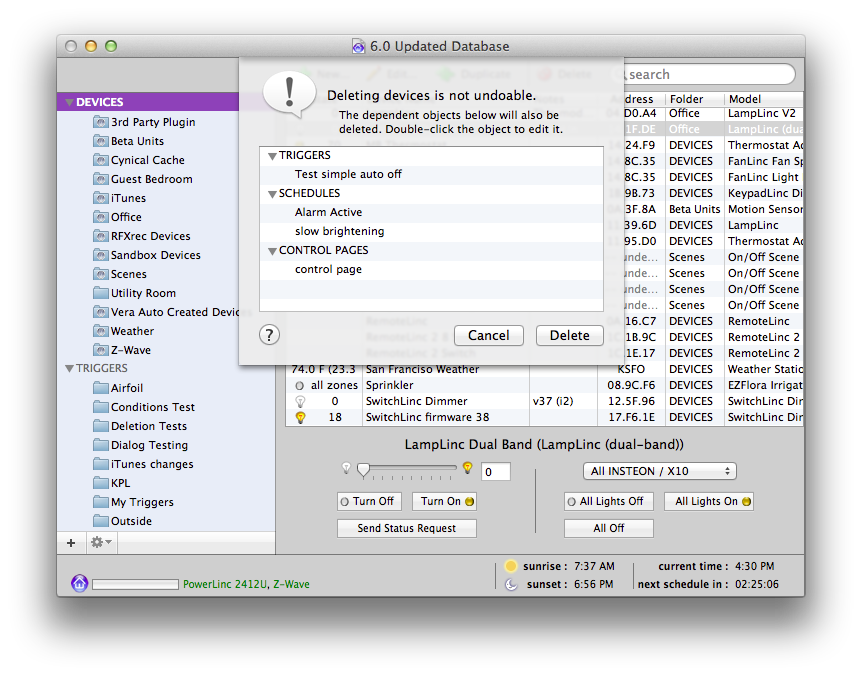Select the Cynical Cache folder icon
The image size is (862, 676).
(x=101, y=160)
